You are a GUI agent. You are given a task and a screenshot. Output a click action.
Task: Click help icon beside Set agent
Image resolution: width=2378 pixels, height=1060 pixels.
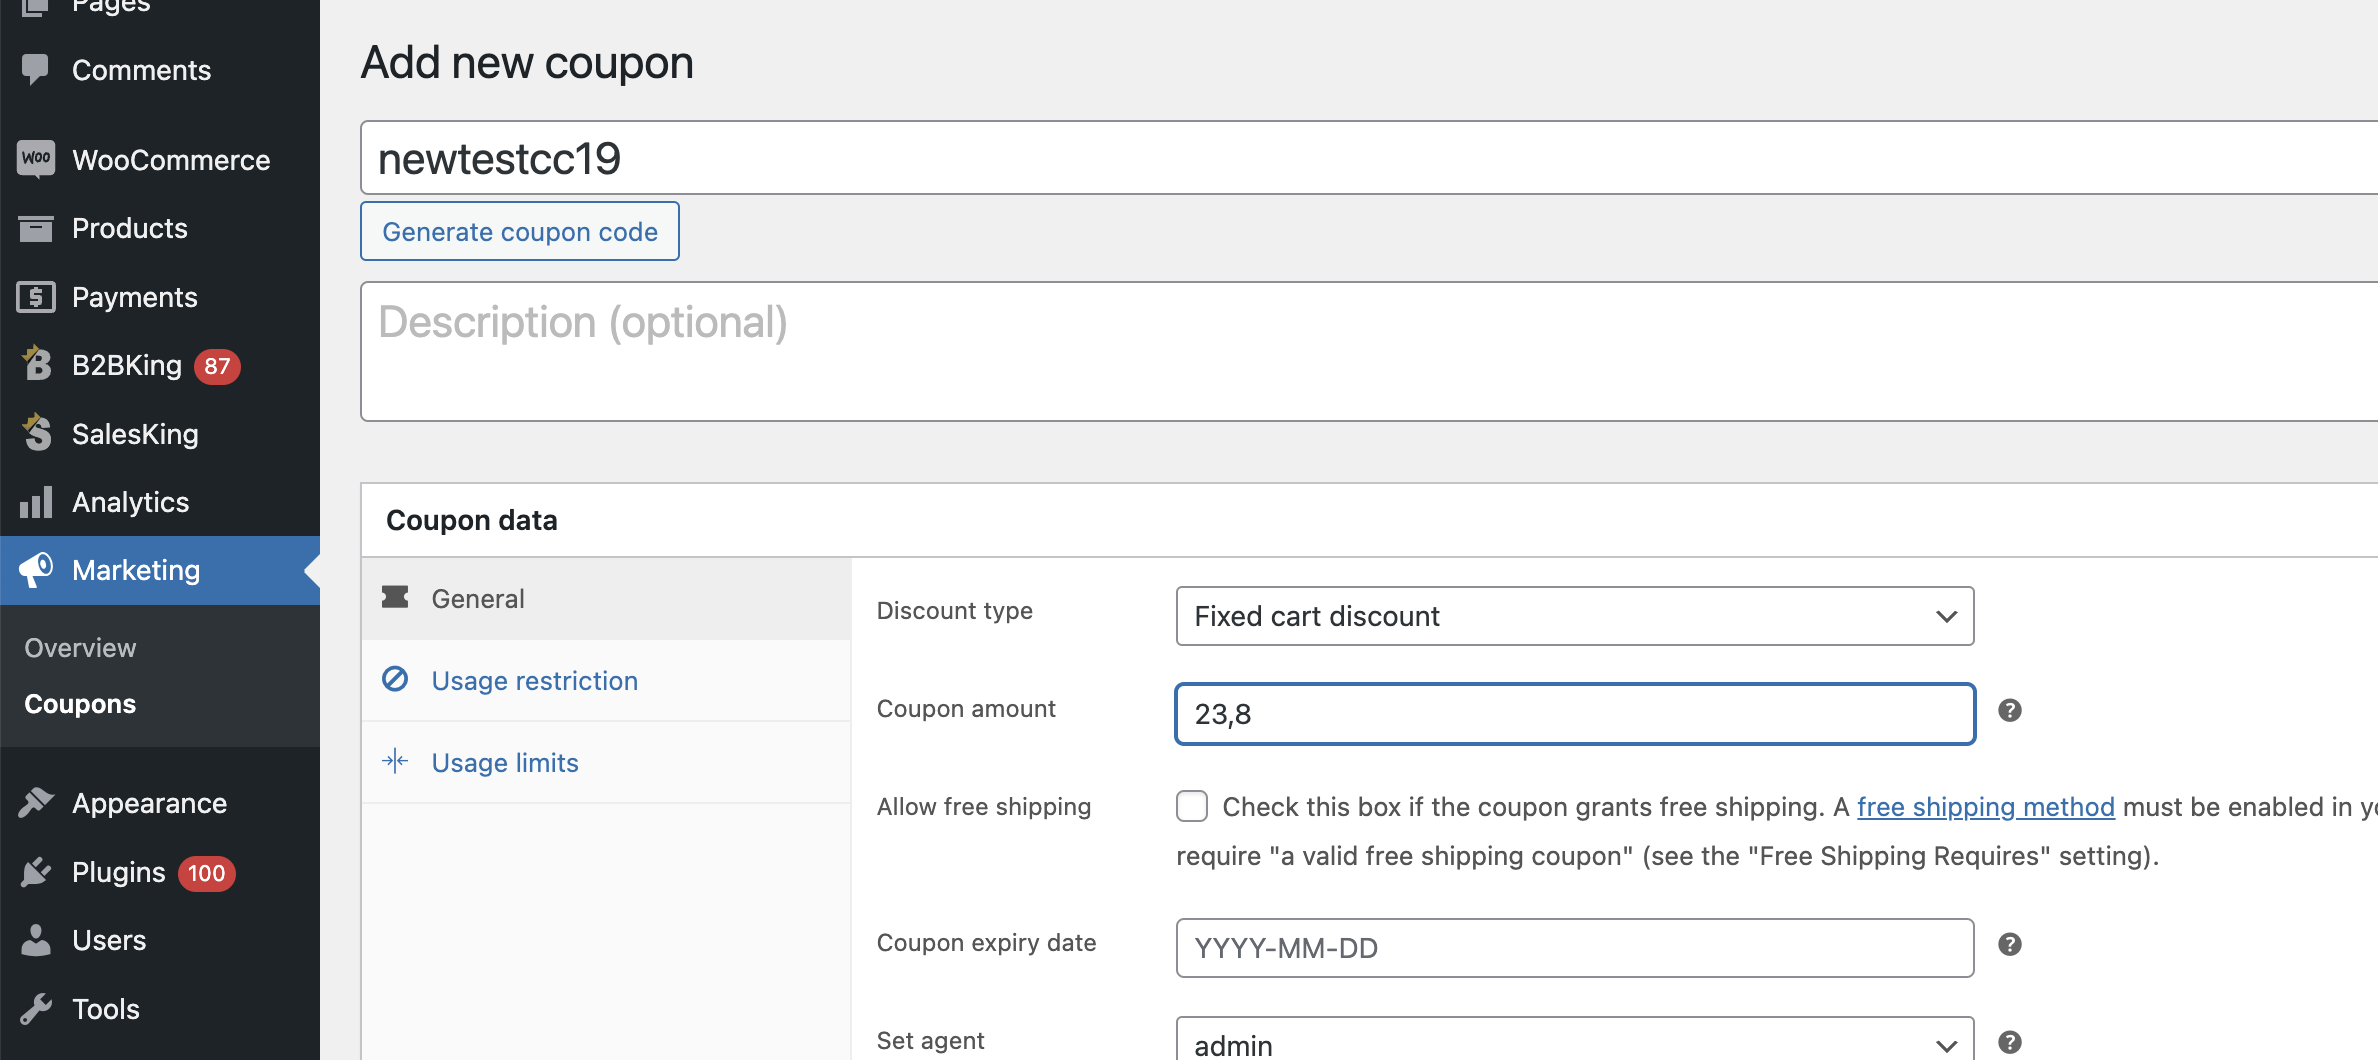click(x=2010, y=1042)
